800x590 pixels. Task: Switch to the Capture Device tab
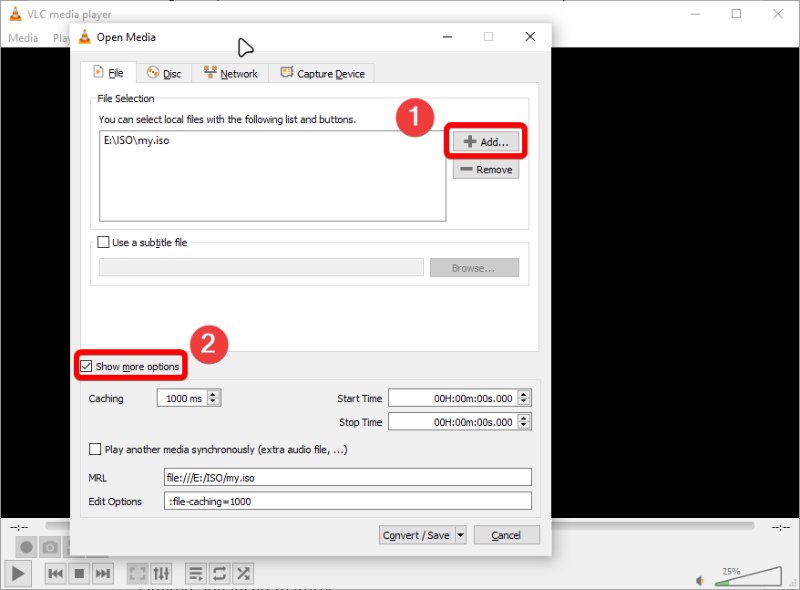pos(322,73)
